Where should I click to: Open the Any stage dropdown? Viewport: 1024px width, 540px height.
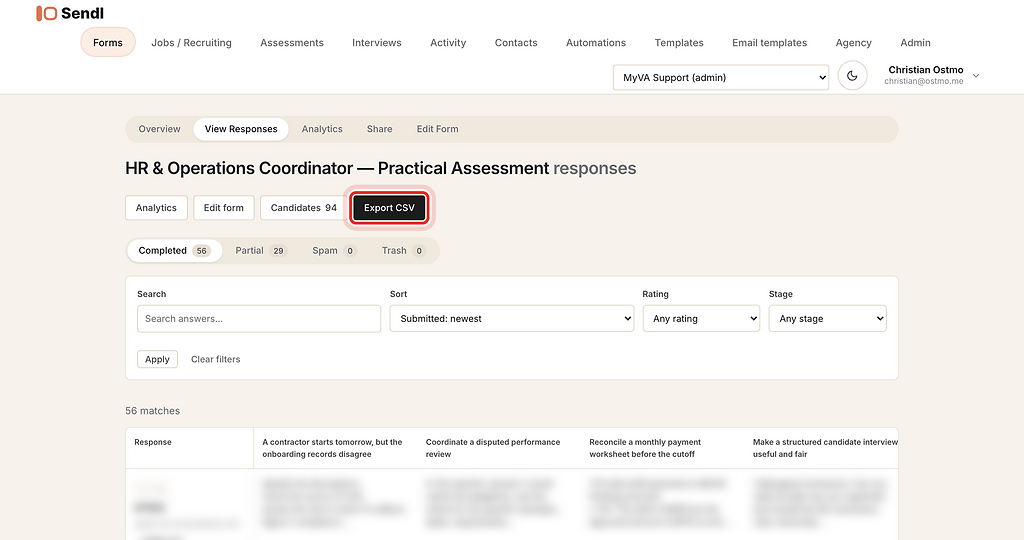[x=827, y=319]
